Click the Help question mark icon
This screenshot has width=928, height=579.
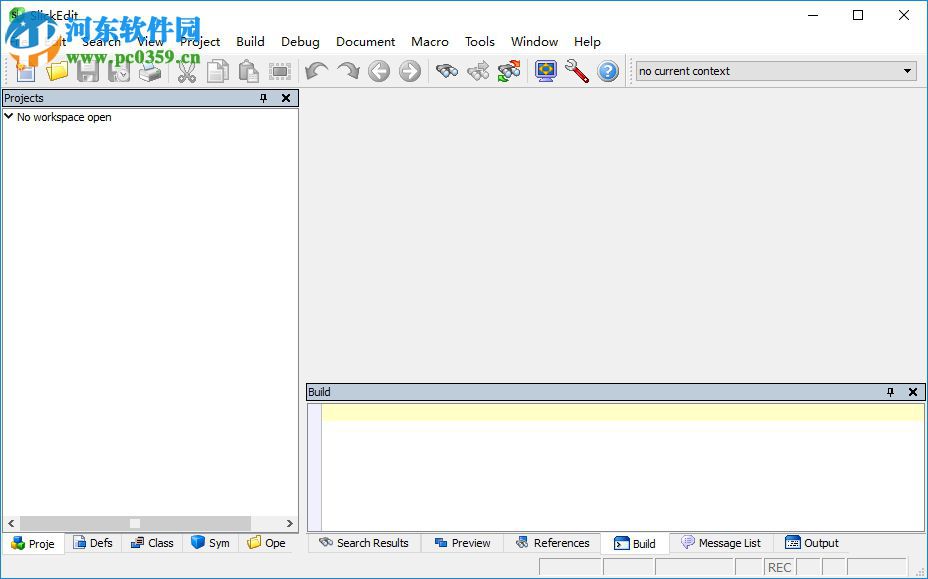coord(608,71)
